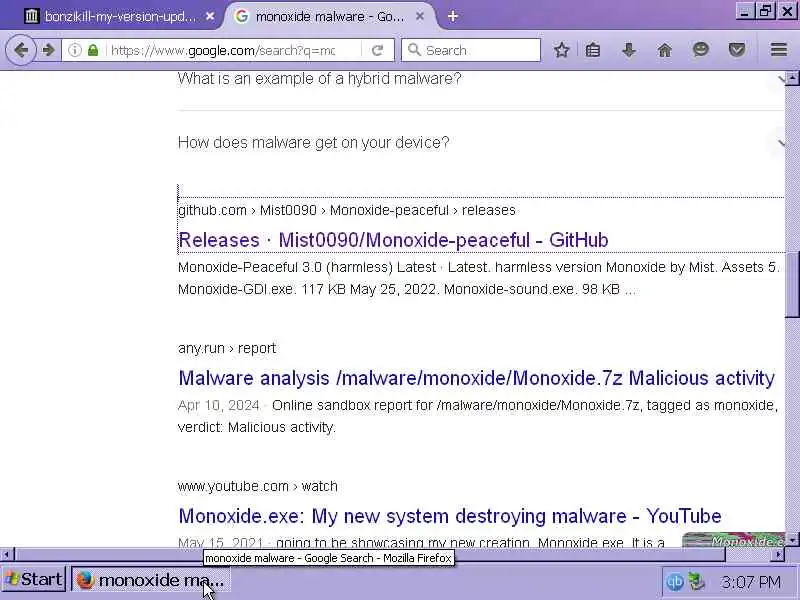Click the 3:07 PM clock

coord(751,582)
